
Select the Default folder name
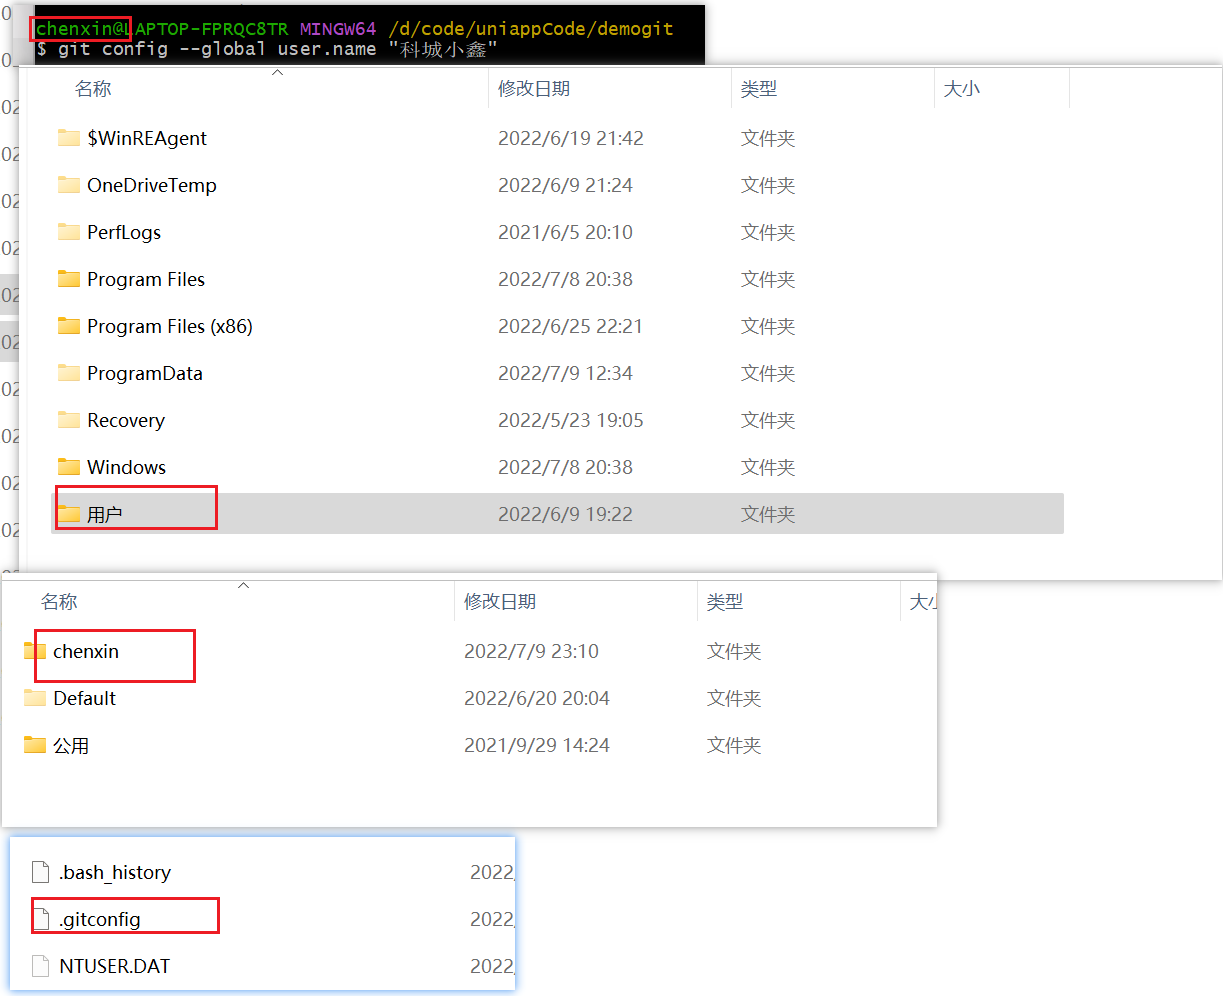(85, 698)
